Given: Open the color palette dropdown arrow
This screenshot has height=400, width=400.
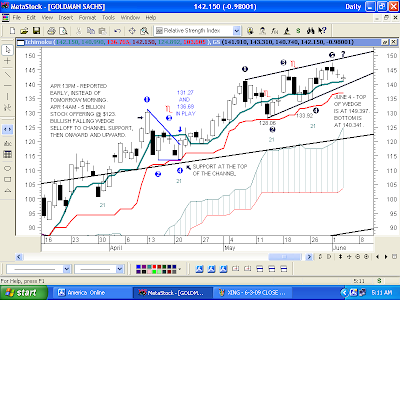Looking at the screenshot, I should pos(180,269).
